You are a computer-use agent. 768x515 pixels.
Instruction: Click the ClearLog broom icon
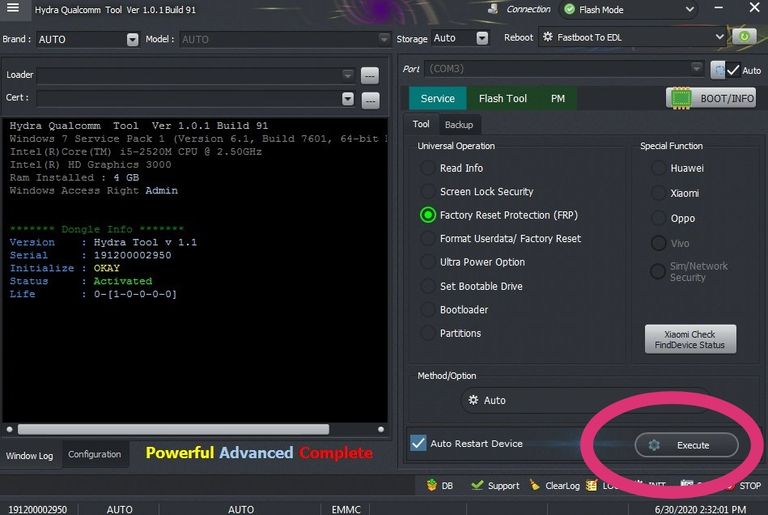click(534, 485)
